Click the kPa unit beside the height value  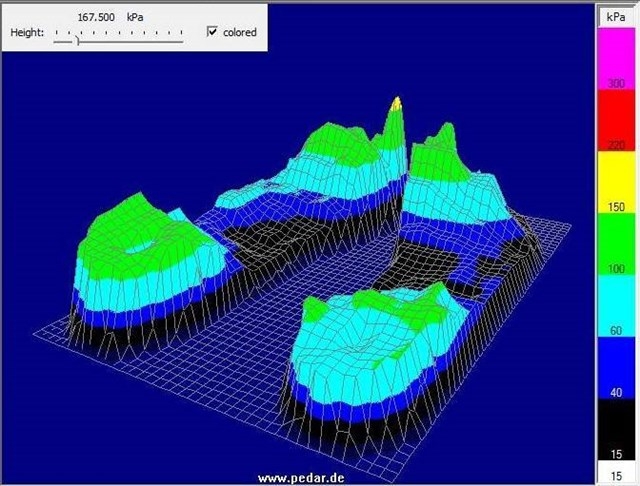pos(135,17)
